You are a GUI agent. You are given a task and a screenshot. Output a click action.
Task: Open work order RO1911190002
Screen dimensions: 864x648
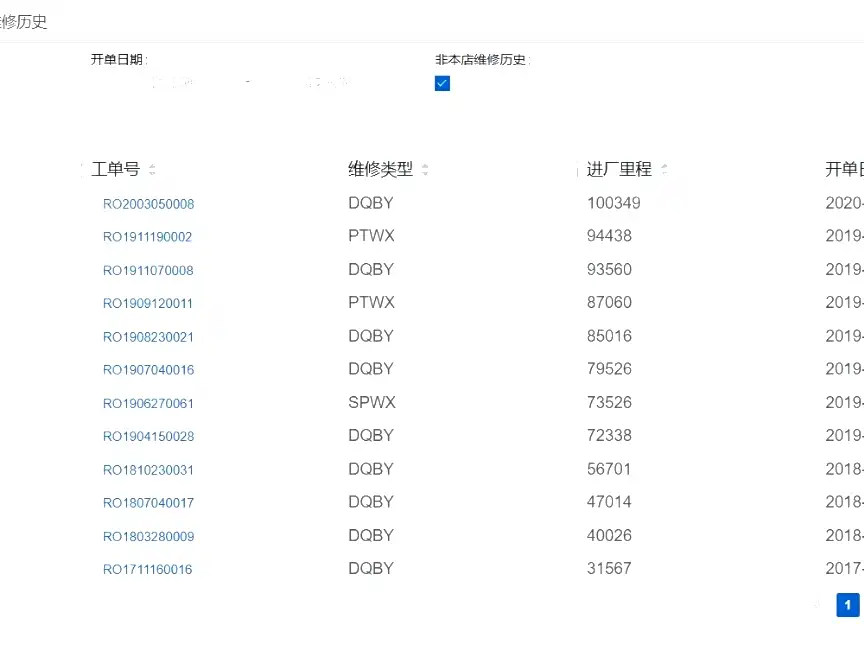pyautogui.click(x=147, y=237)
